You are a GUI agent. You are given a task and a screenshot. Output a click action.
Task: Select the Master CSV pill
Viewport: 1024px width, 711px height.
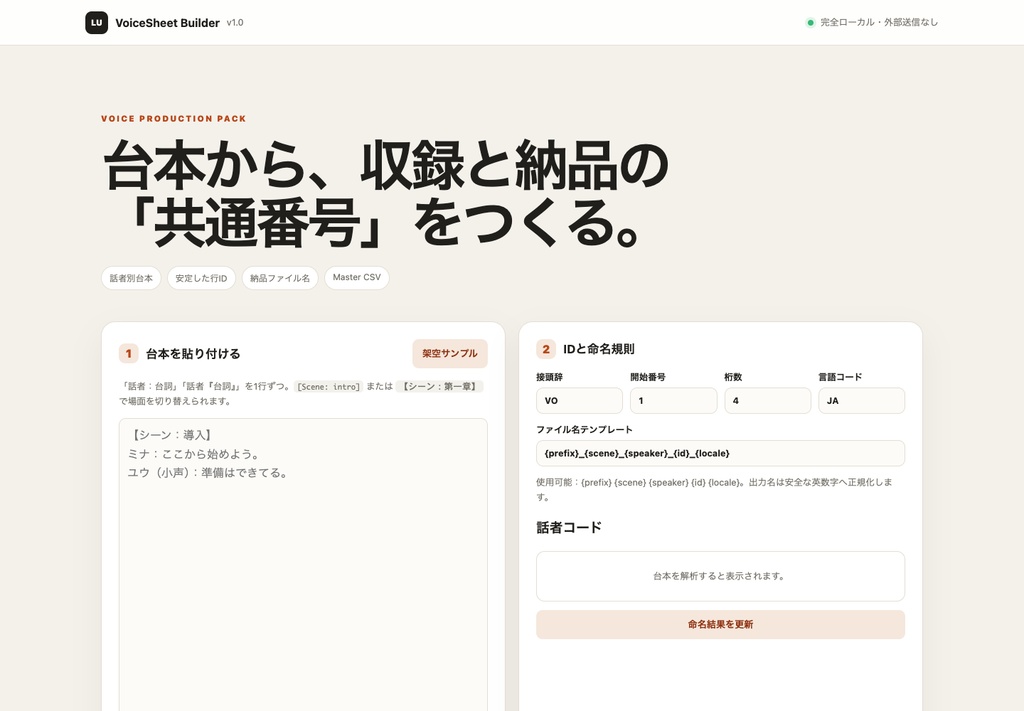click(357, 277)
